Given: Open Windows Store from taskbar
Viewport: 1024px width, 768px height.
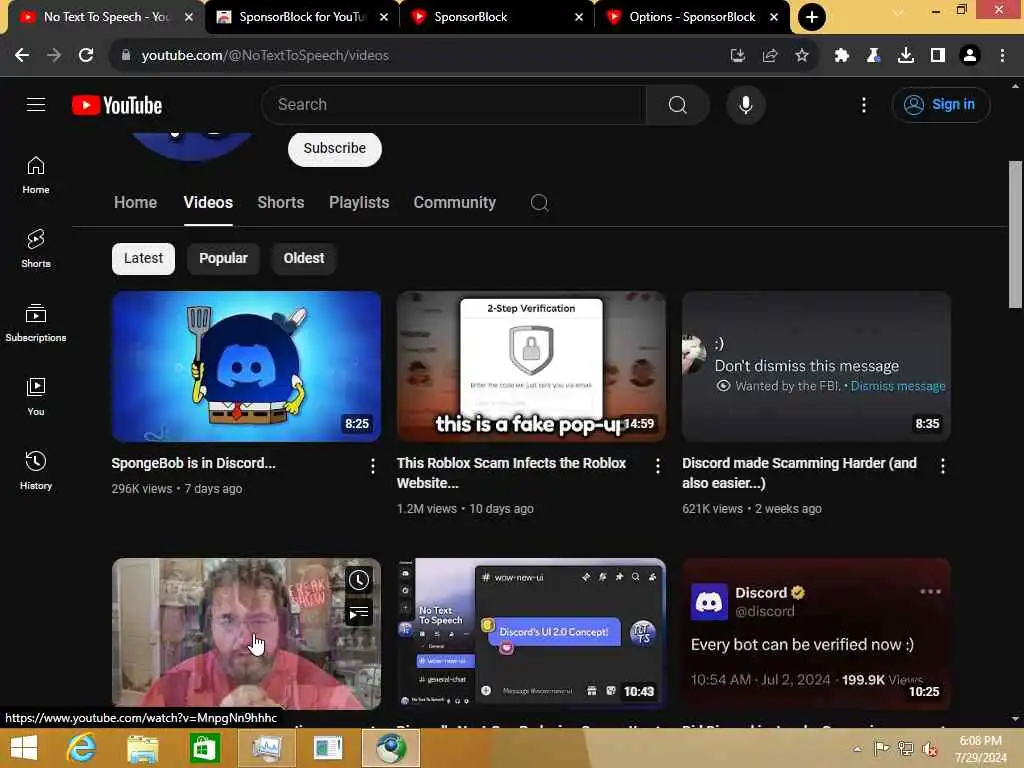Looking at the screenshot, I should click(204, 748).
